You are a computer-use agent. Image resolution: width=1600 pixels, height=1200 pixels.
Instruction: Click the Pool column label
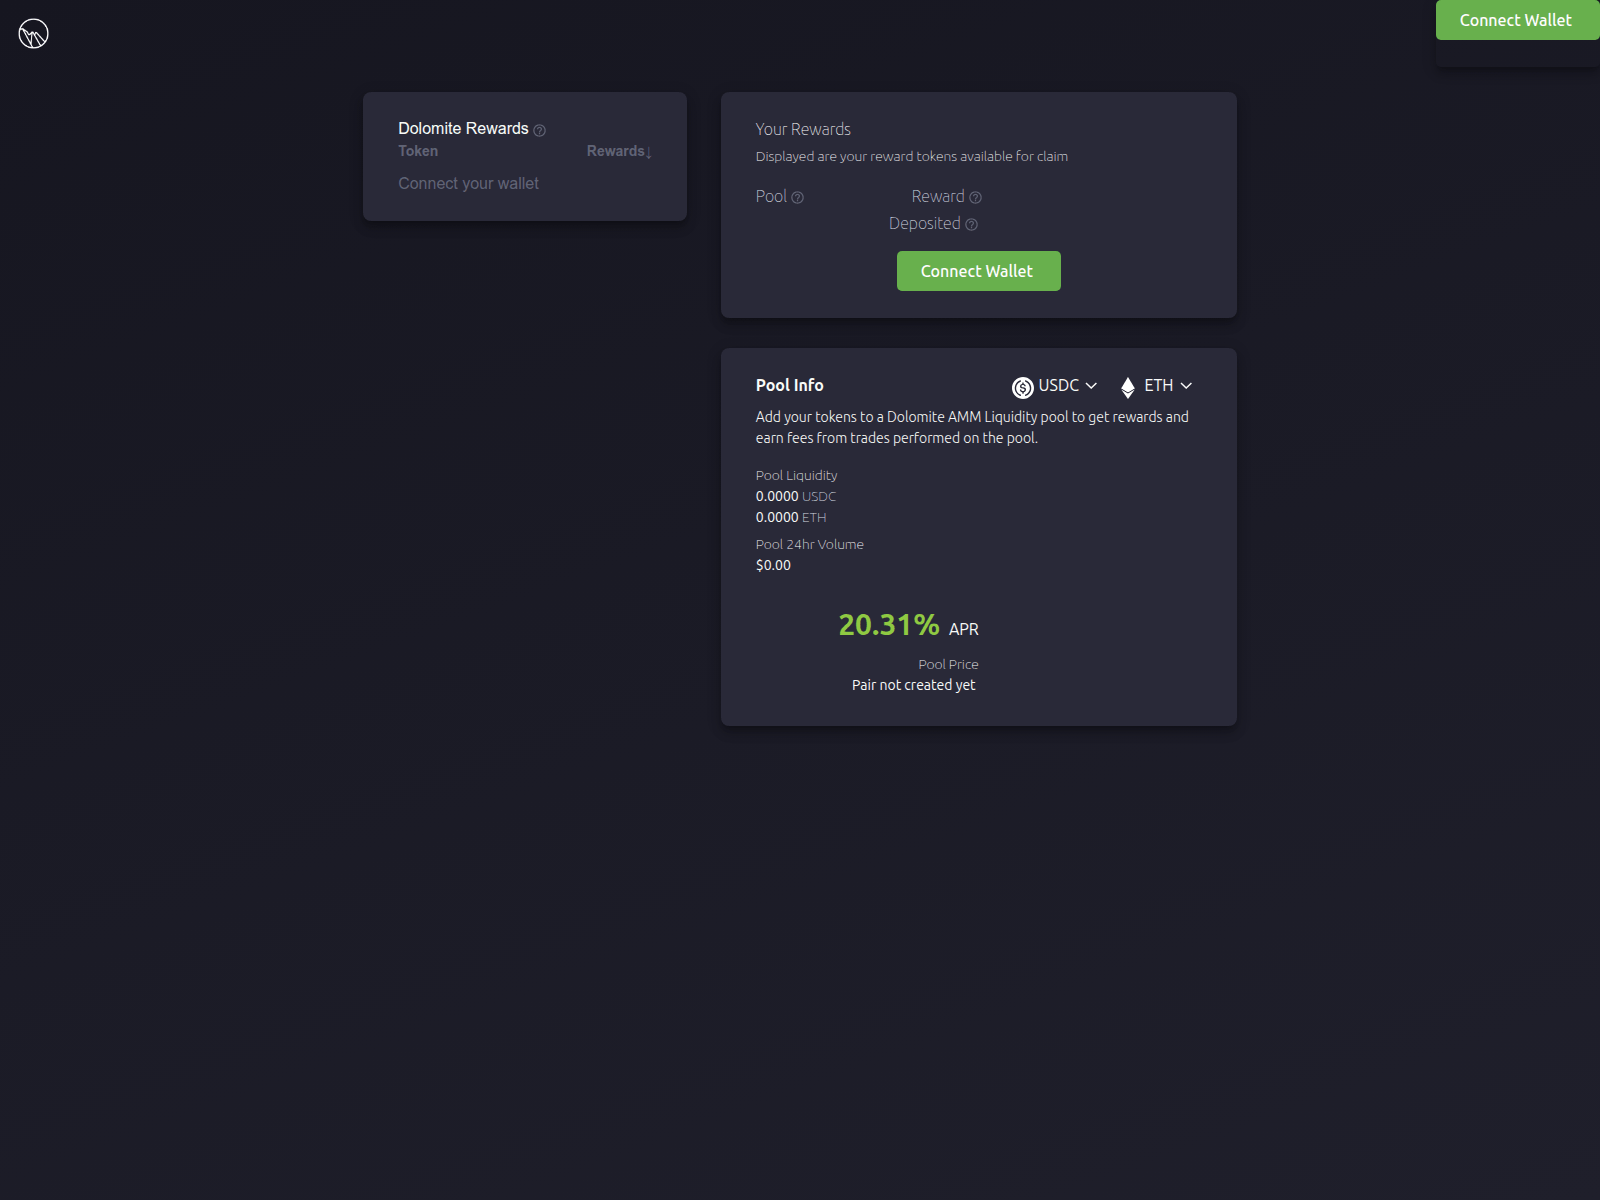point(771,196)
